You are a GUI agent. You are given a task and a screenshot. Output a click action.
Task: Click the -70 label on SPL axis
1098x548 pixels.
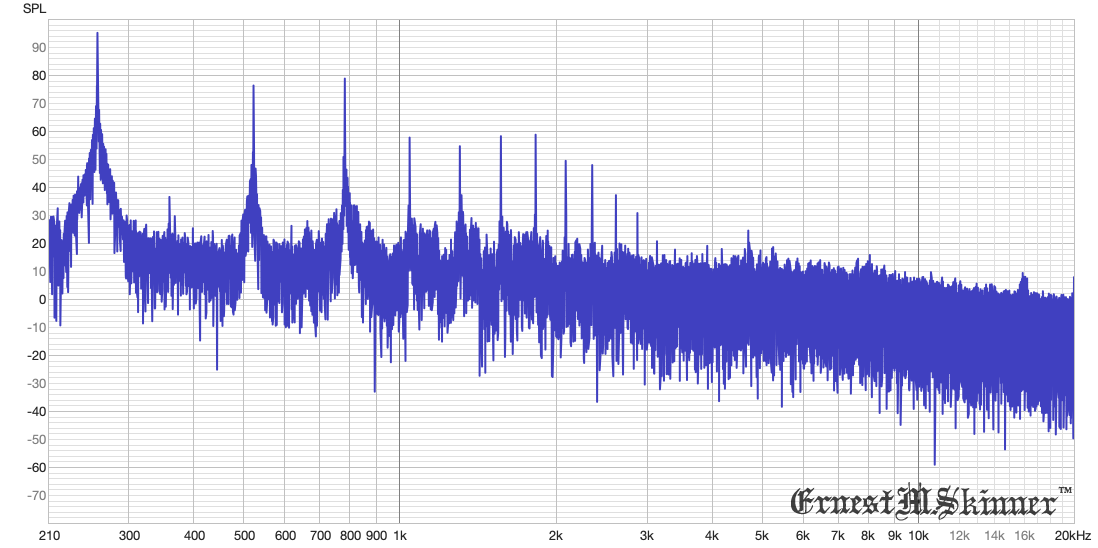tap(38, 496)
